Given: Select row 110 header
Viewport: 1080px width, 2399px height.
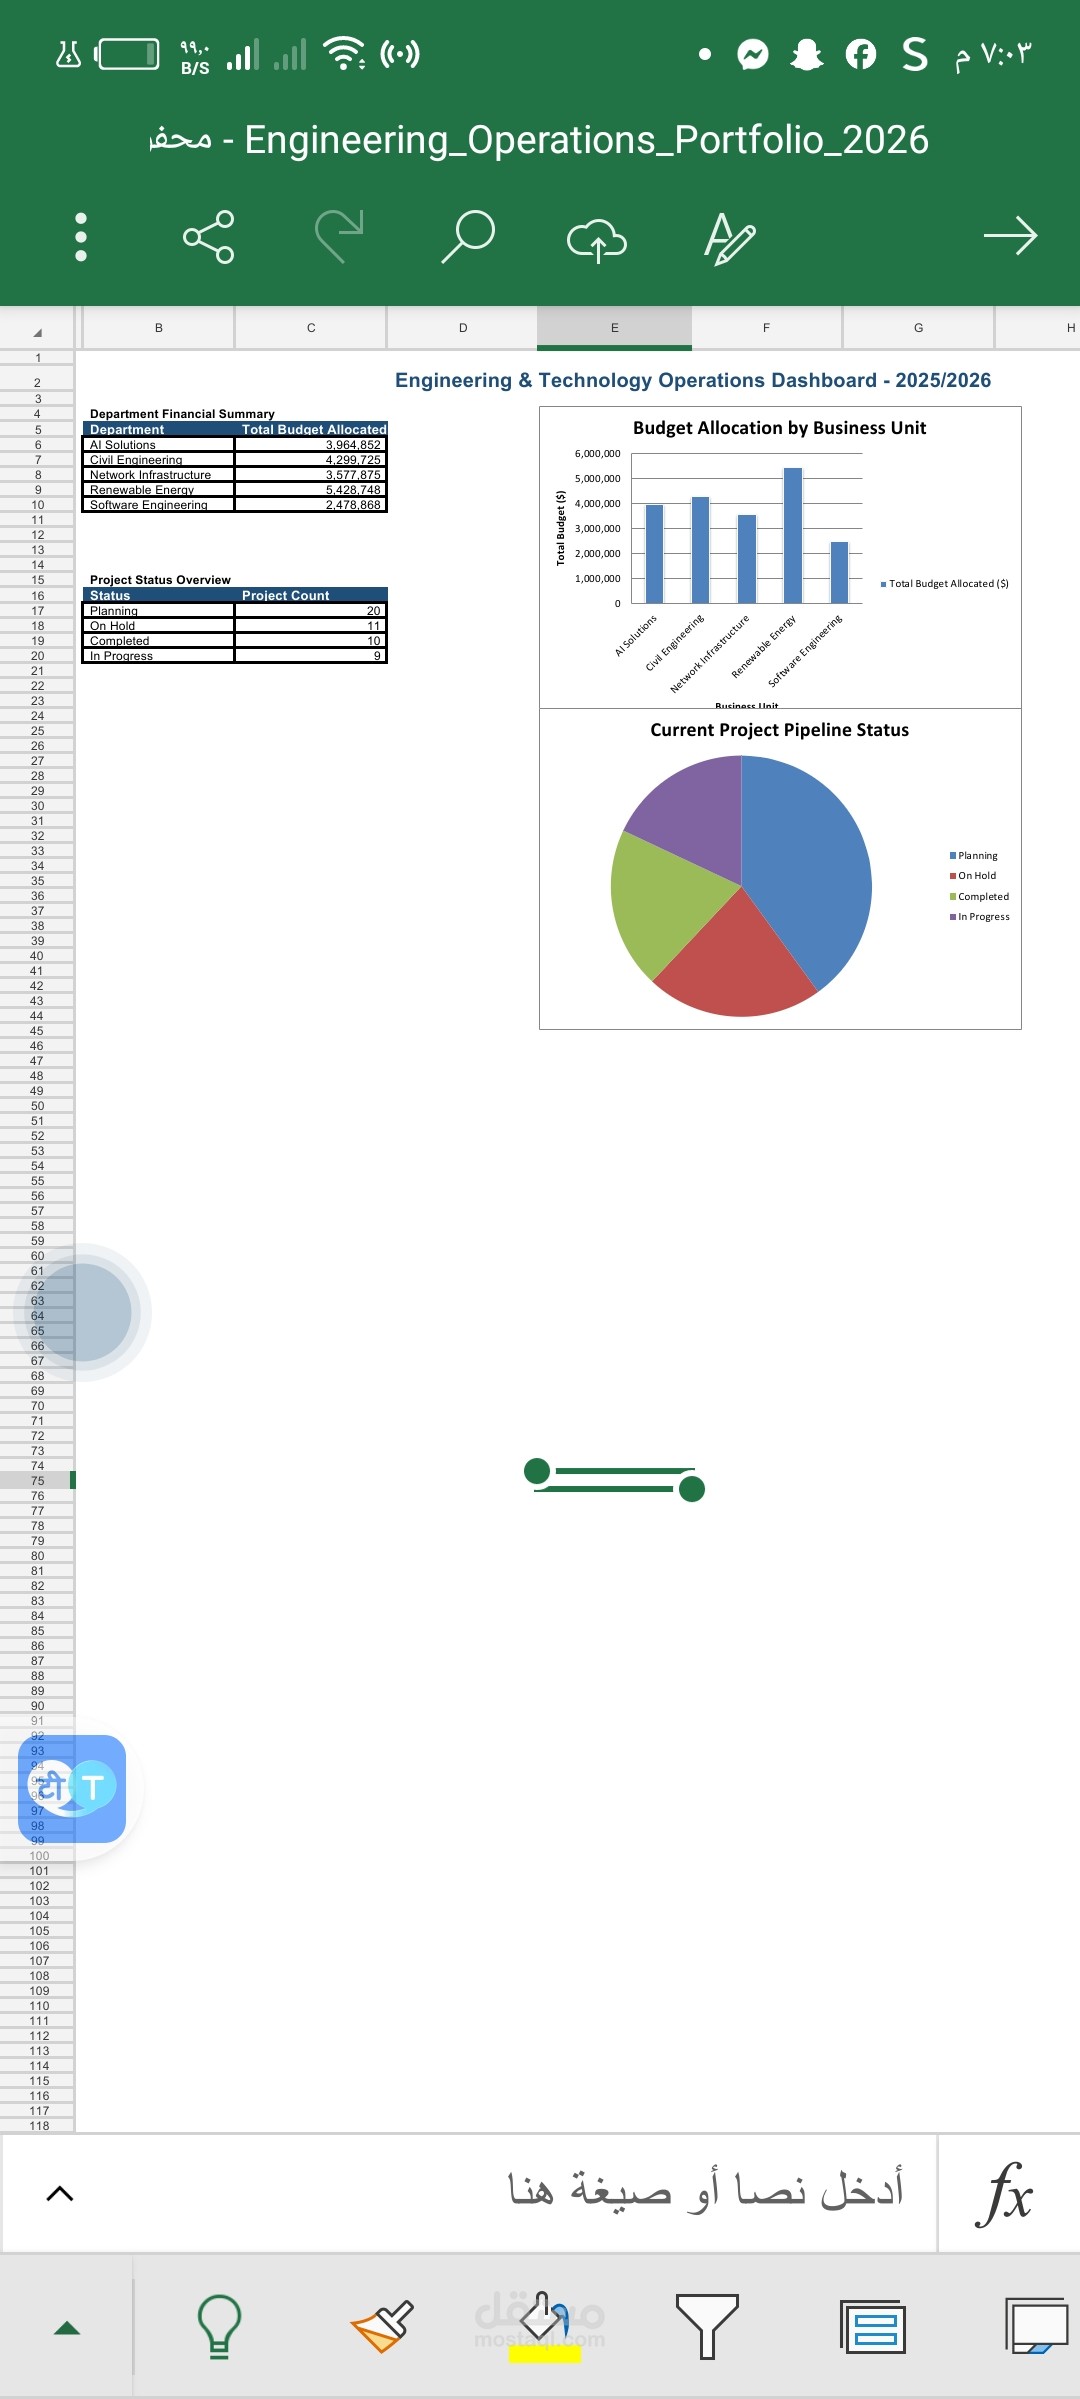Looking at the screenshot, I should (37, 2006).
